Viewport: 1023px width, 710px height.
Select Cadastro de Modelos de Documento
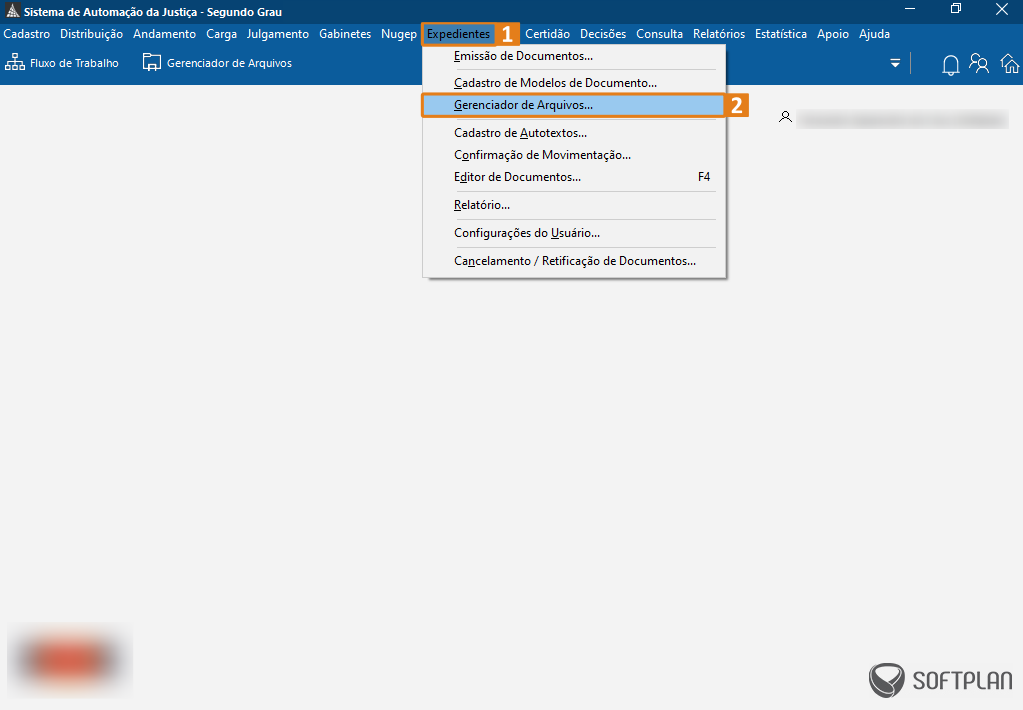pos(555,83)
